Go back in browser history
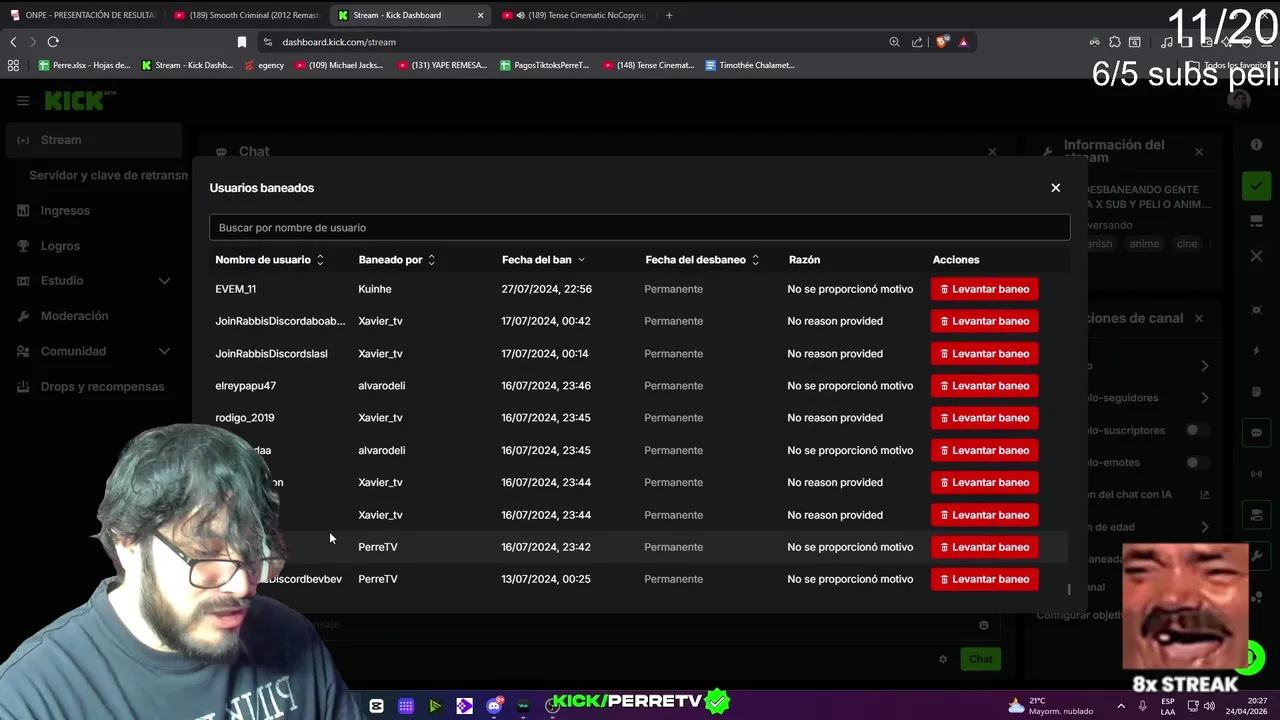 tap(13, 42)
